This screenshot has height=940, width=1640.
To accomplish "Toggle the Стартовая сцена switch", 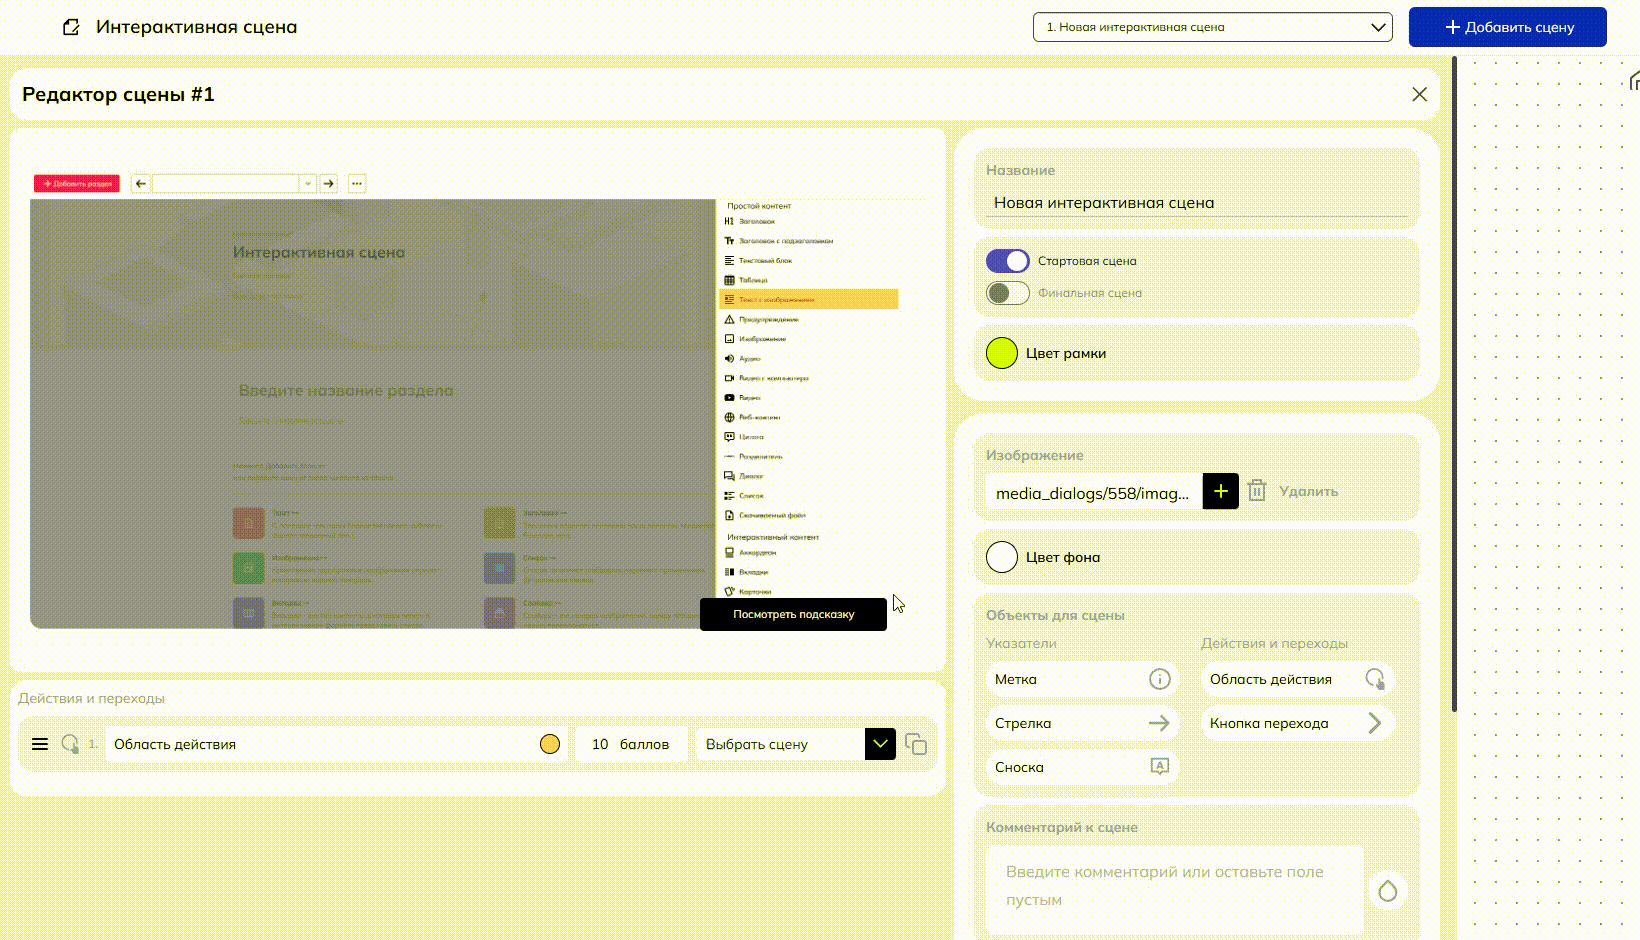I will click(x=1007, y=261).
